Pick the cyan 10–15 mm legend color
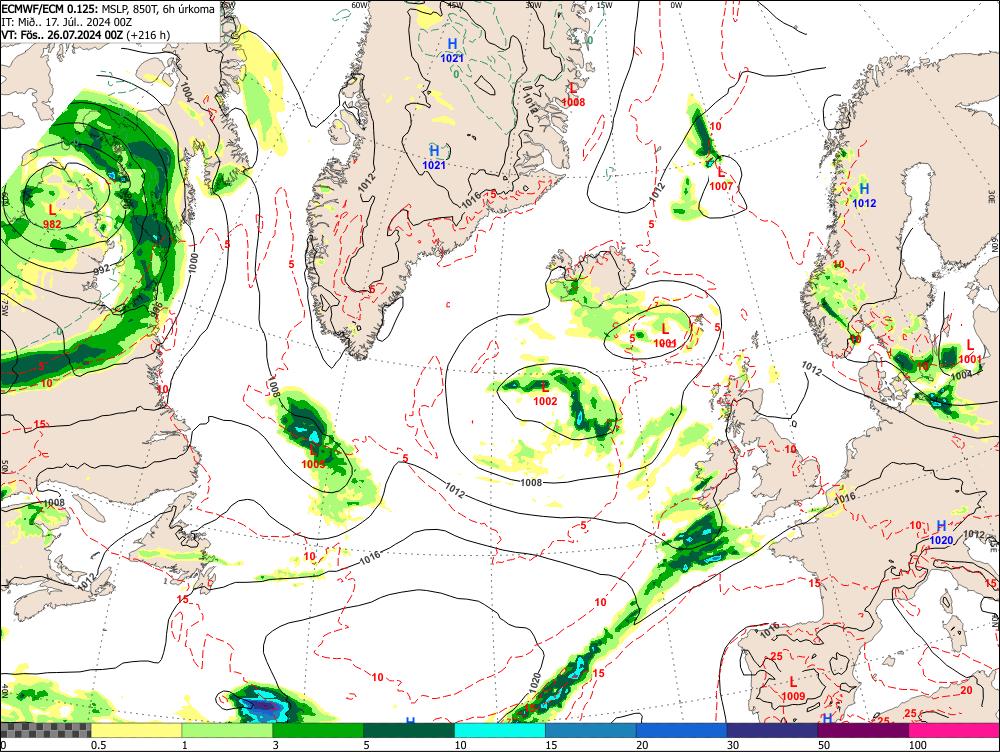The width and height of the screenshot is (1000, 752). (x=499, y=730)
